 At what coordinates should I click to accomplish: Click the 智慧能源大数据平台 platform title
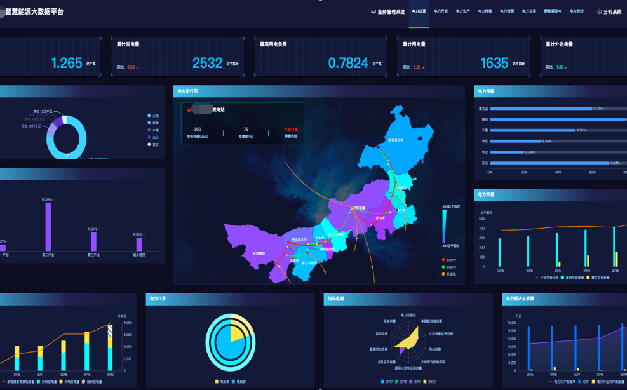pyautogui.click(x=34, y=12)
